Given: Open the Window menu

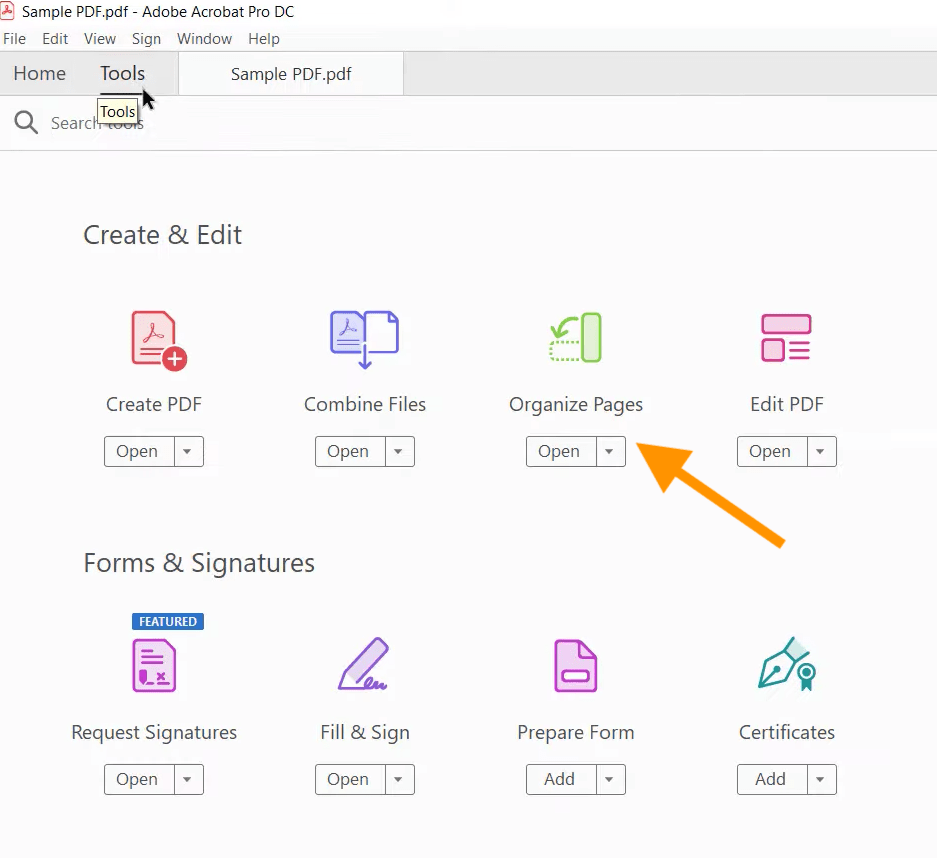Looking at the screenshot, I should click(204, 39).
